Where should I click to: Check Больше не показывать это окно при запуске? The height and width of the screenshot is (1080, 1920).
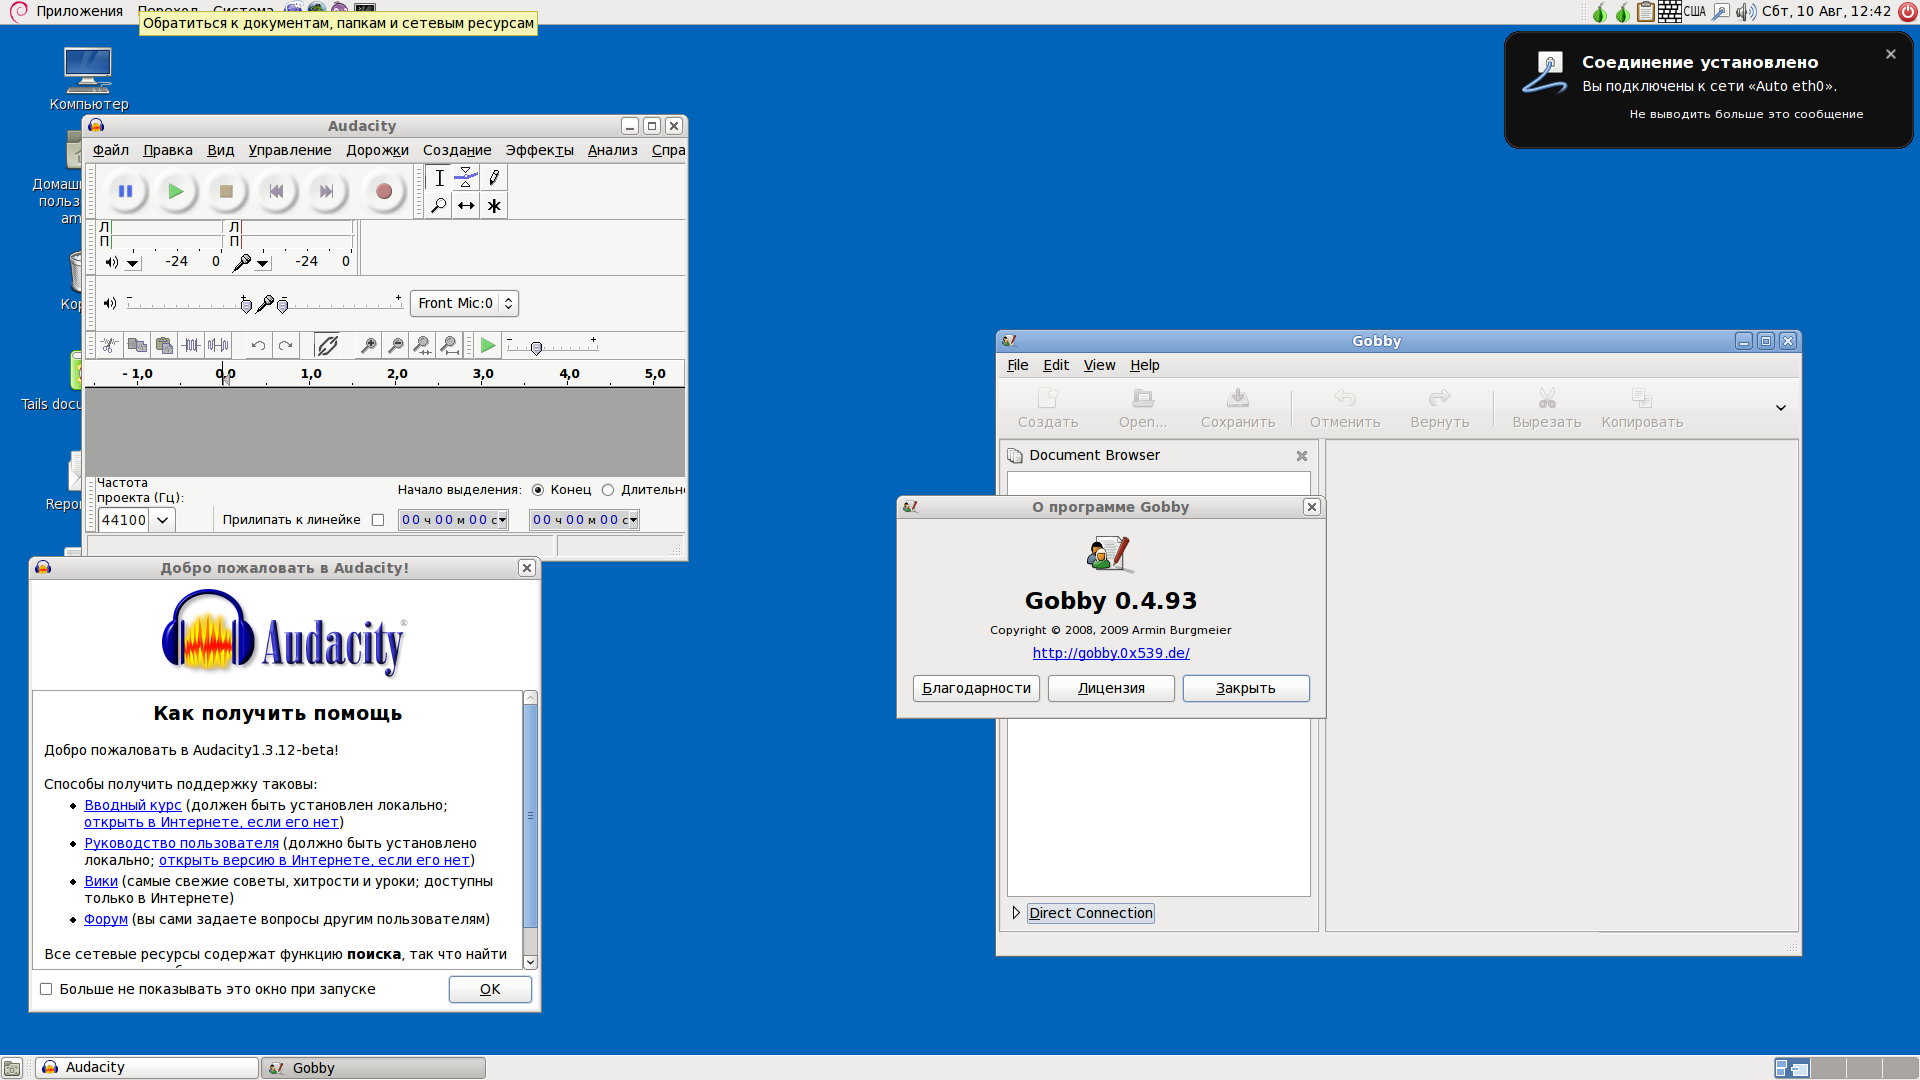(x=46, y=989)
